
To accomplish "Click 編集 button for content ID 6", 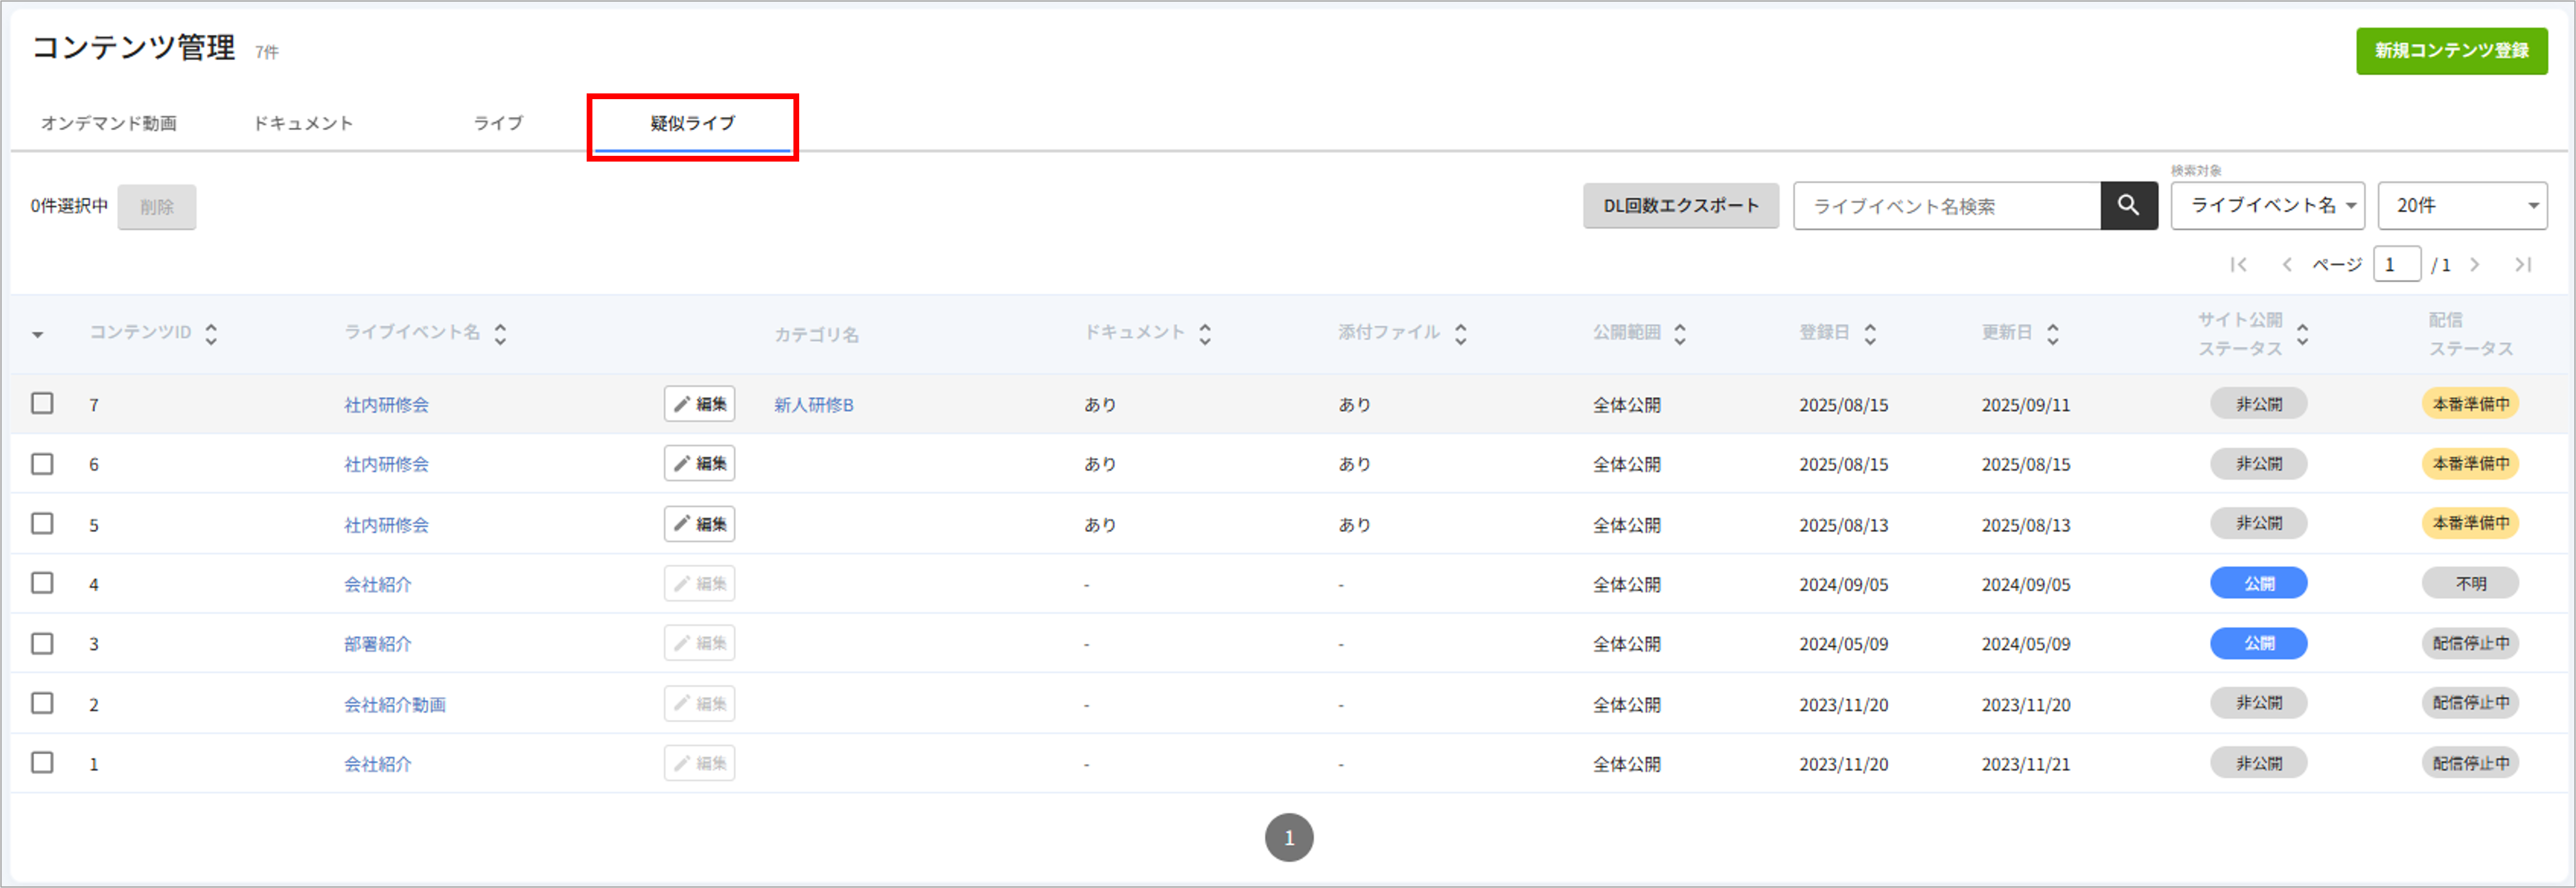I will click(x=699, y=464).
